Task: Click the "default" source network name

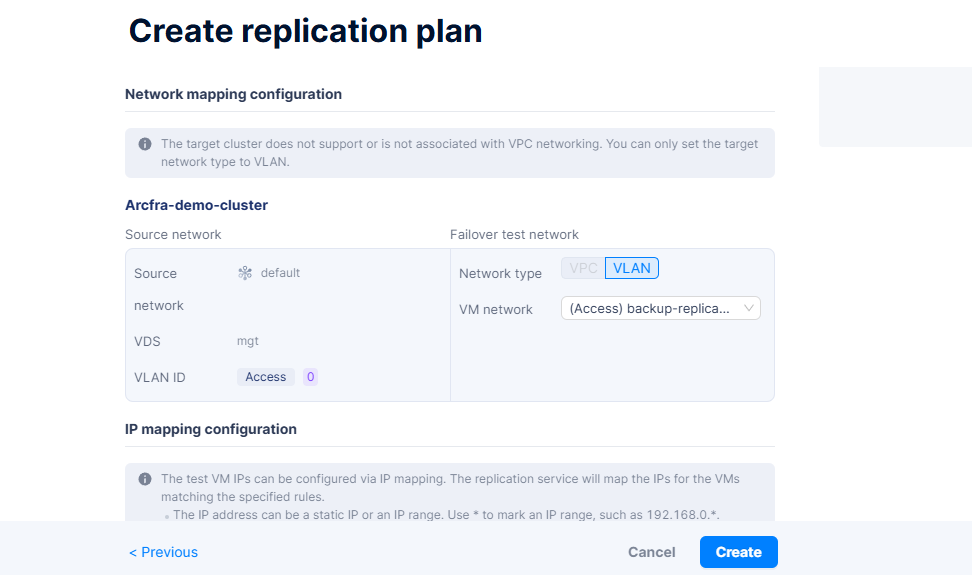Action: click(x=280, y=273)
